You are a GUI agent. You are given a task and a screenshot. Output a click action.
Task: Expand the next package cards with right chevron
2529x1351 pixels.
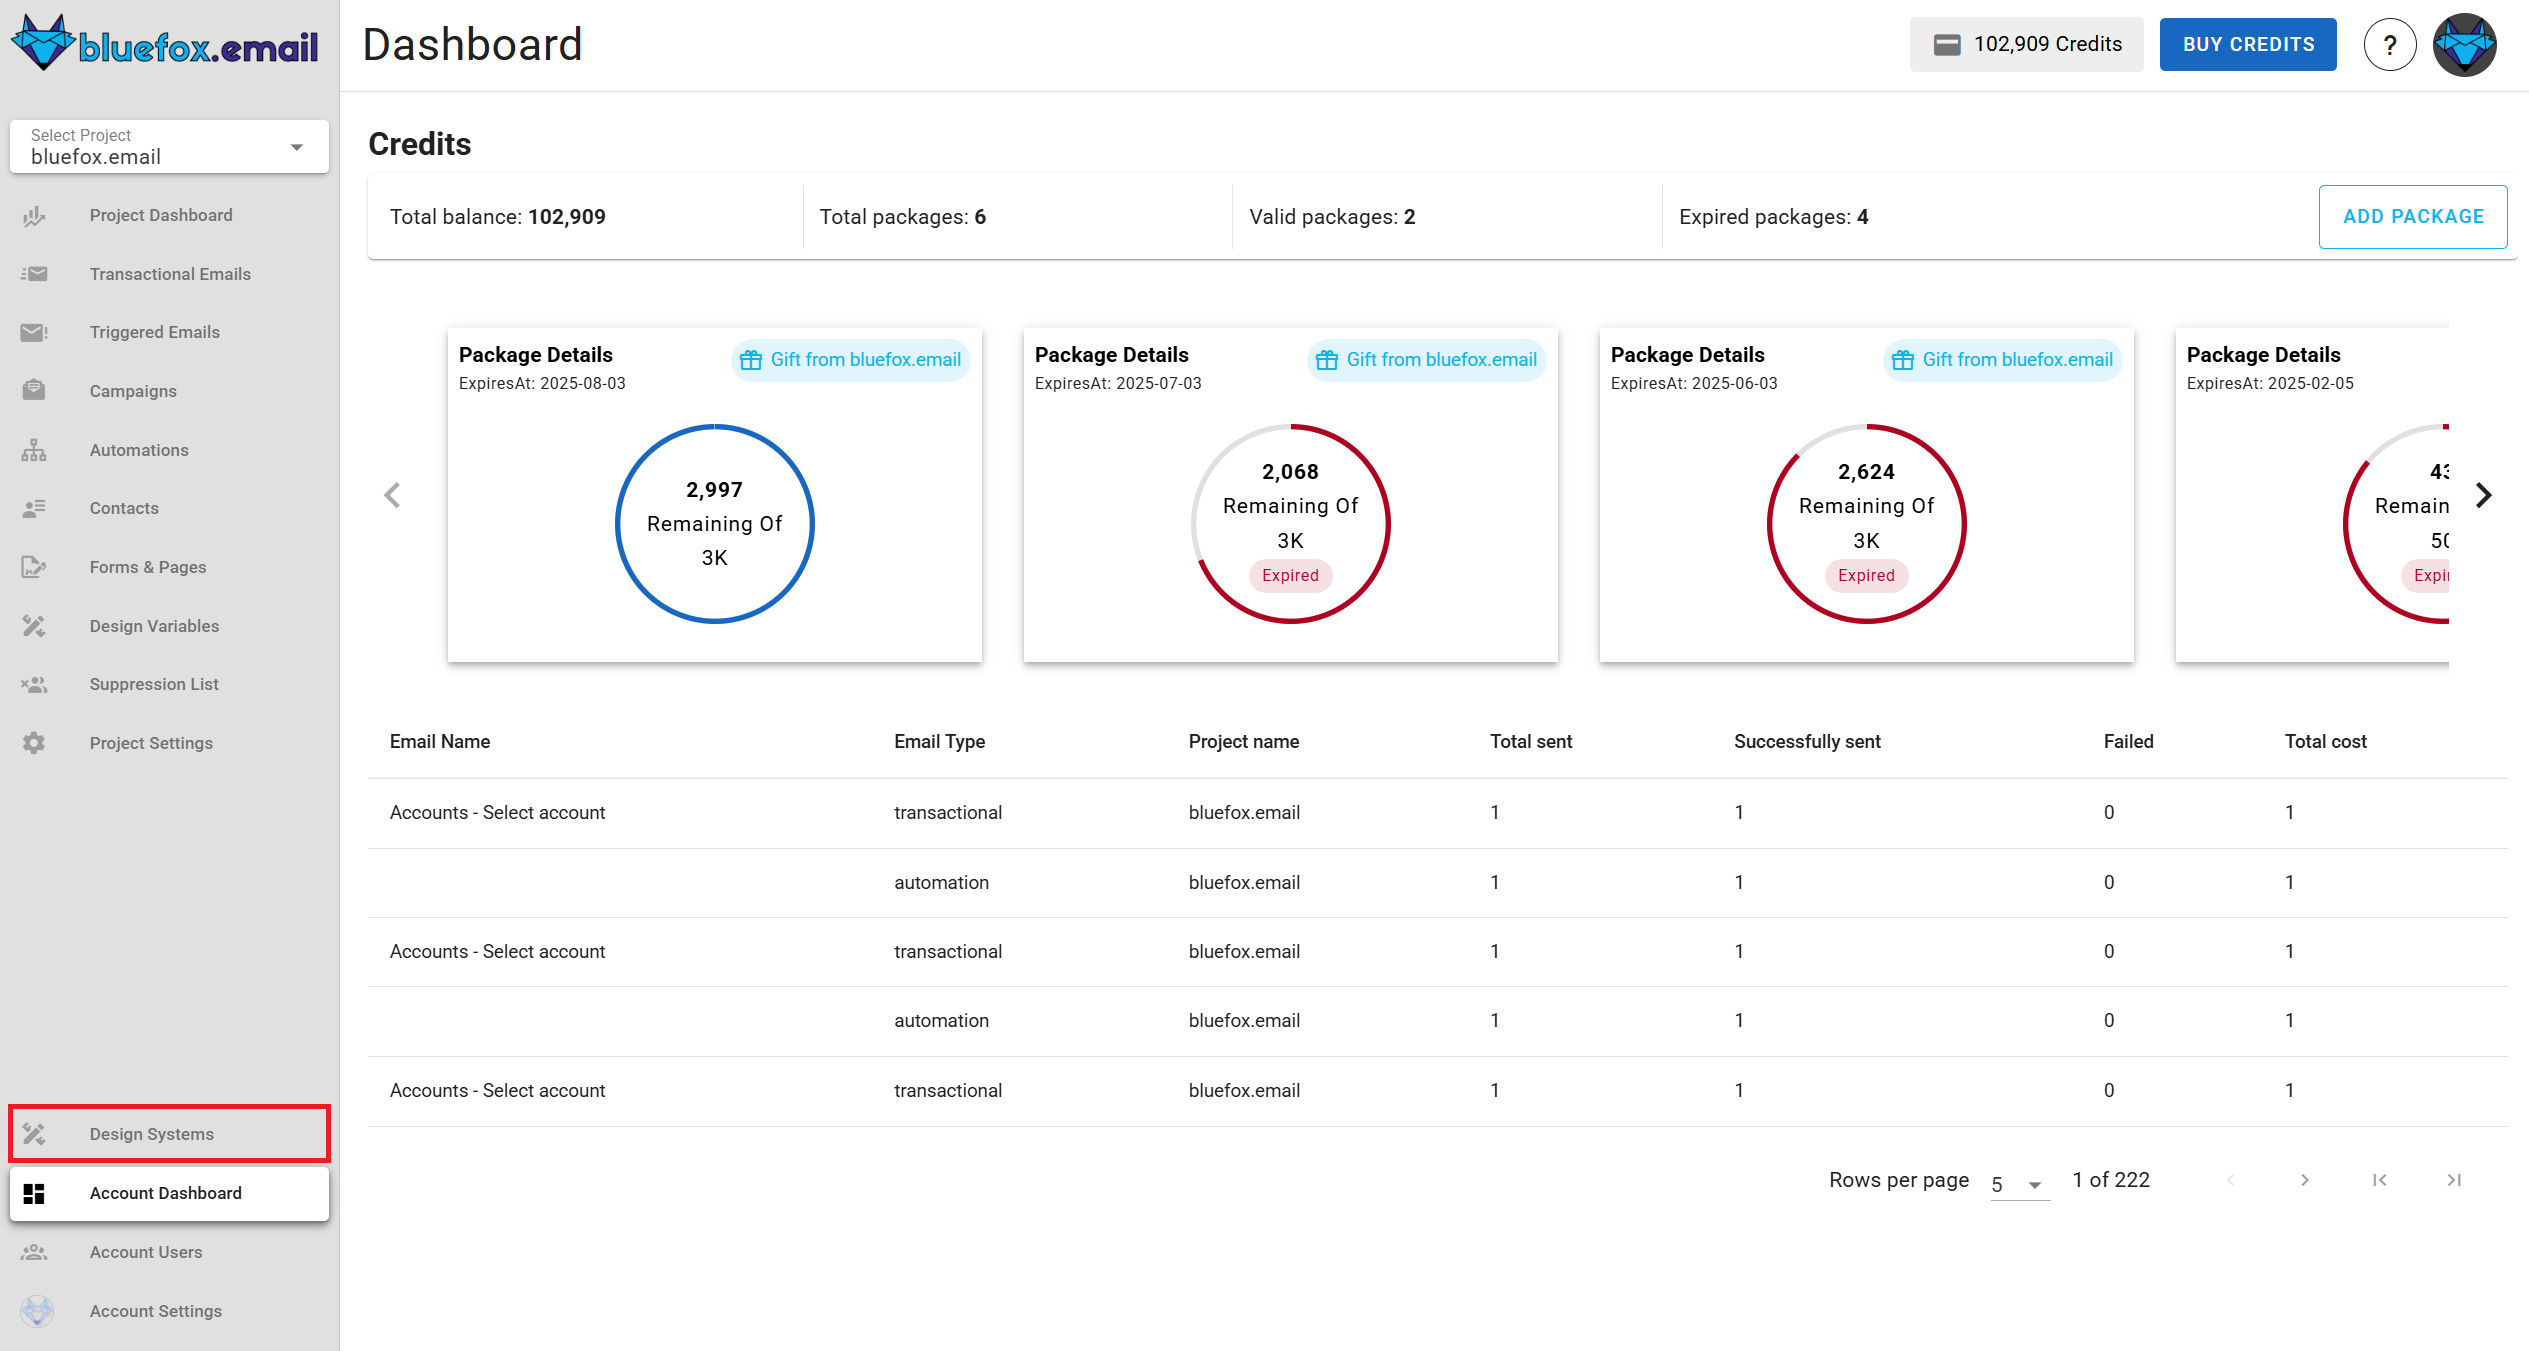coord(2484,495)
